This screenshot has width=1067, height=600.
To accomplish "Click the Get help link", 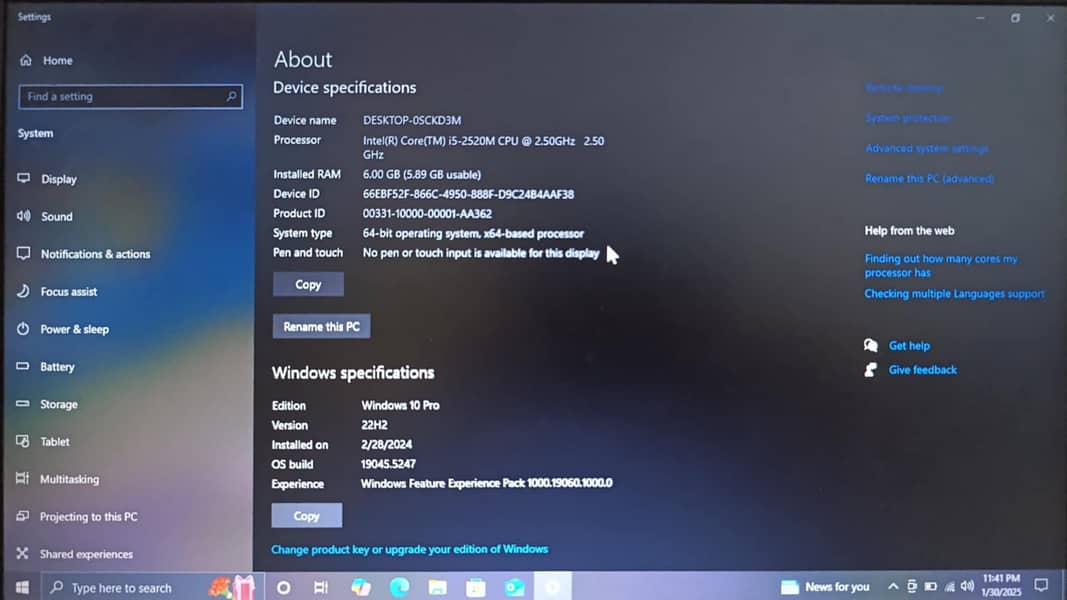I will point(909,346).
